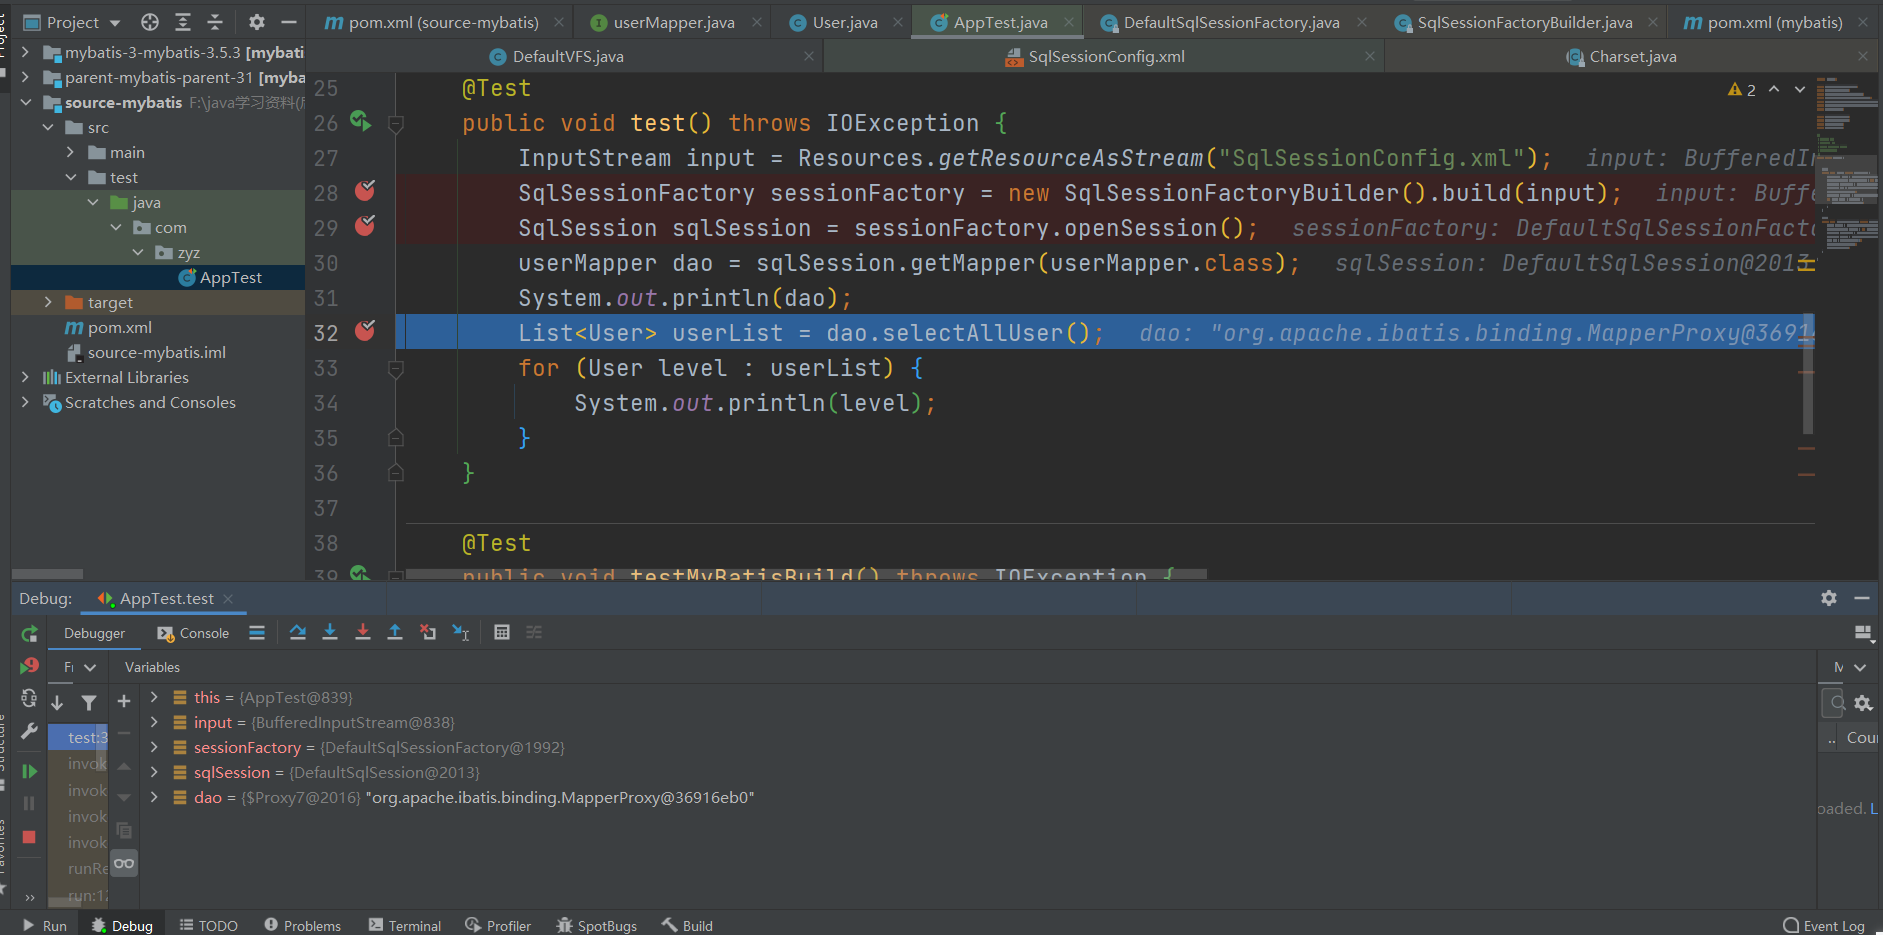Viewport: 1883px width, 935px height.
Task: Click the Step Into debugger icon
Action: (x=330, y=632)
